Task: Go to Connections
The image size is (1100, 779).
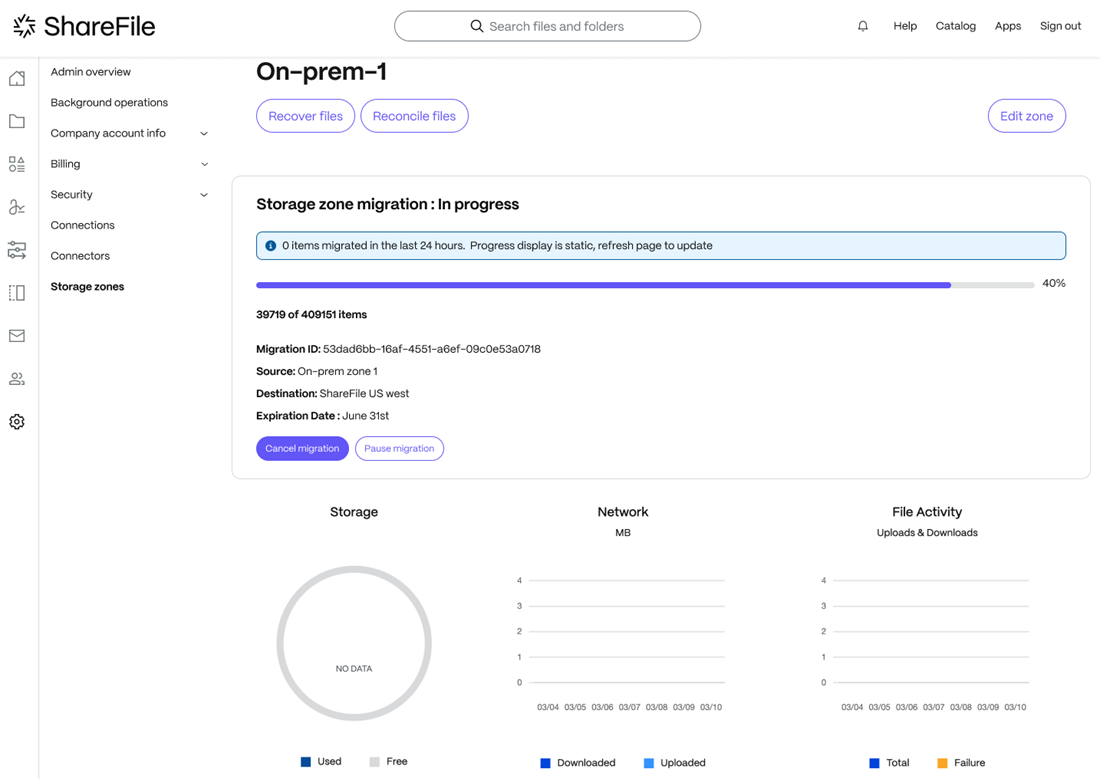Action: [x=82, y=225]
